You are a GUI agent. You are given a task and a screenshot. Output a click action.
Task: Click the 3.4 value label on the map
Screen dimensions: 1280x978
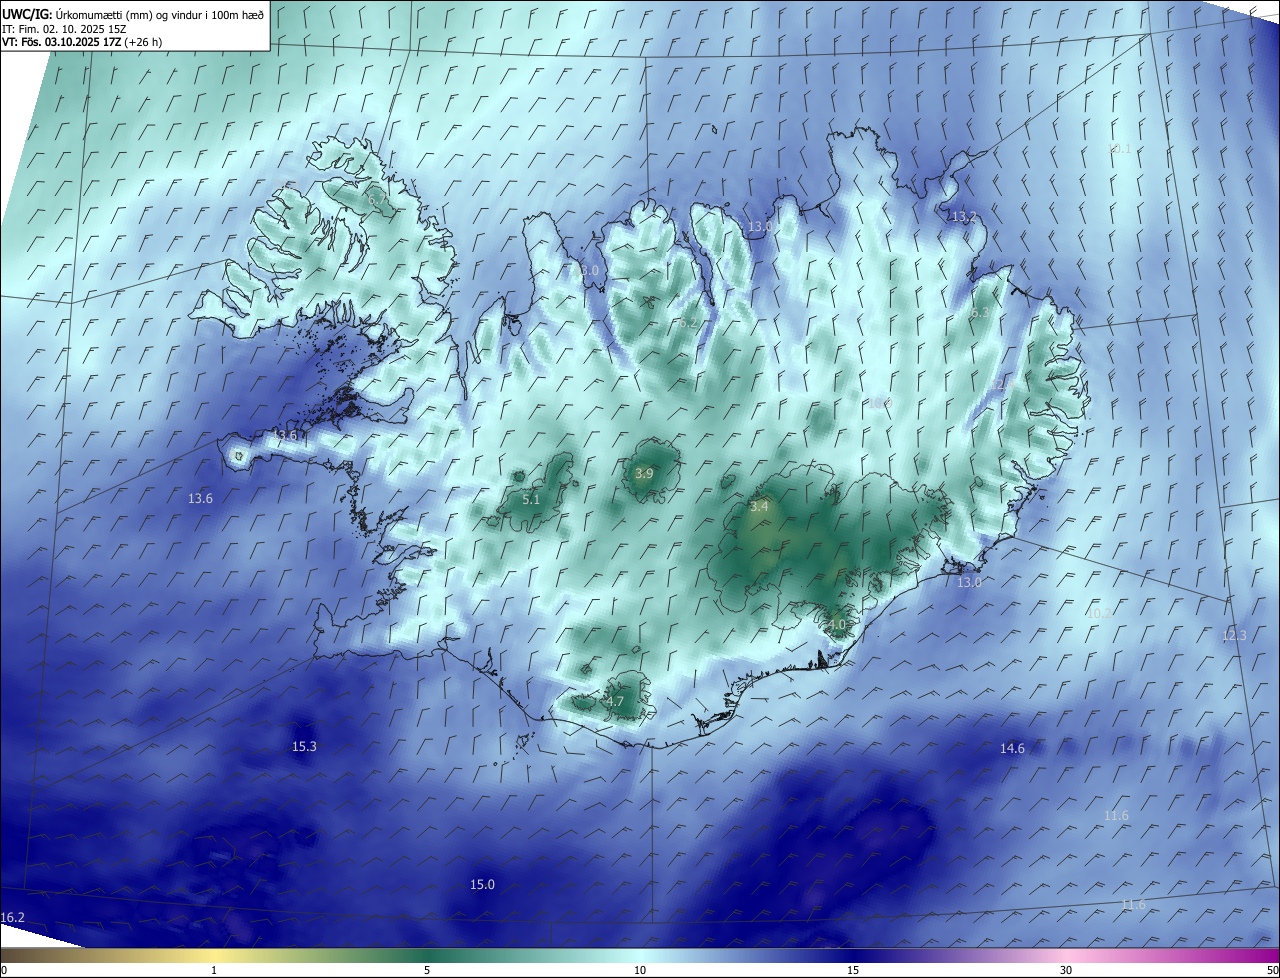click(x=759, y=507)
